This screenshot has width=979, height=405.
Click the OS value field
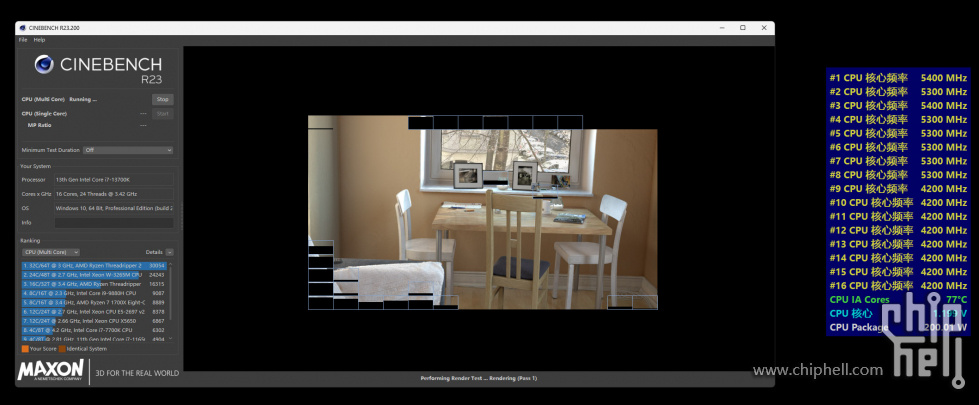pyautogui.click(x=114, y=208)
